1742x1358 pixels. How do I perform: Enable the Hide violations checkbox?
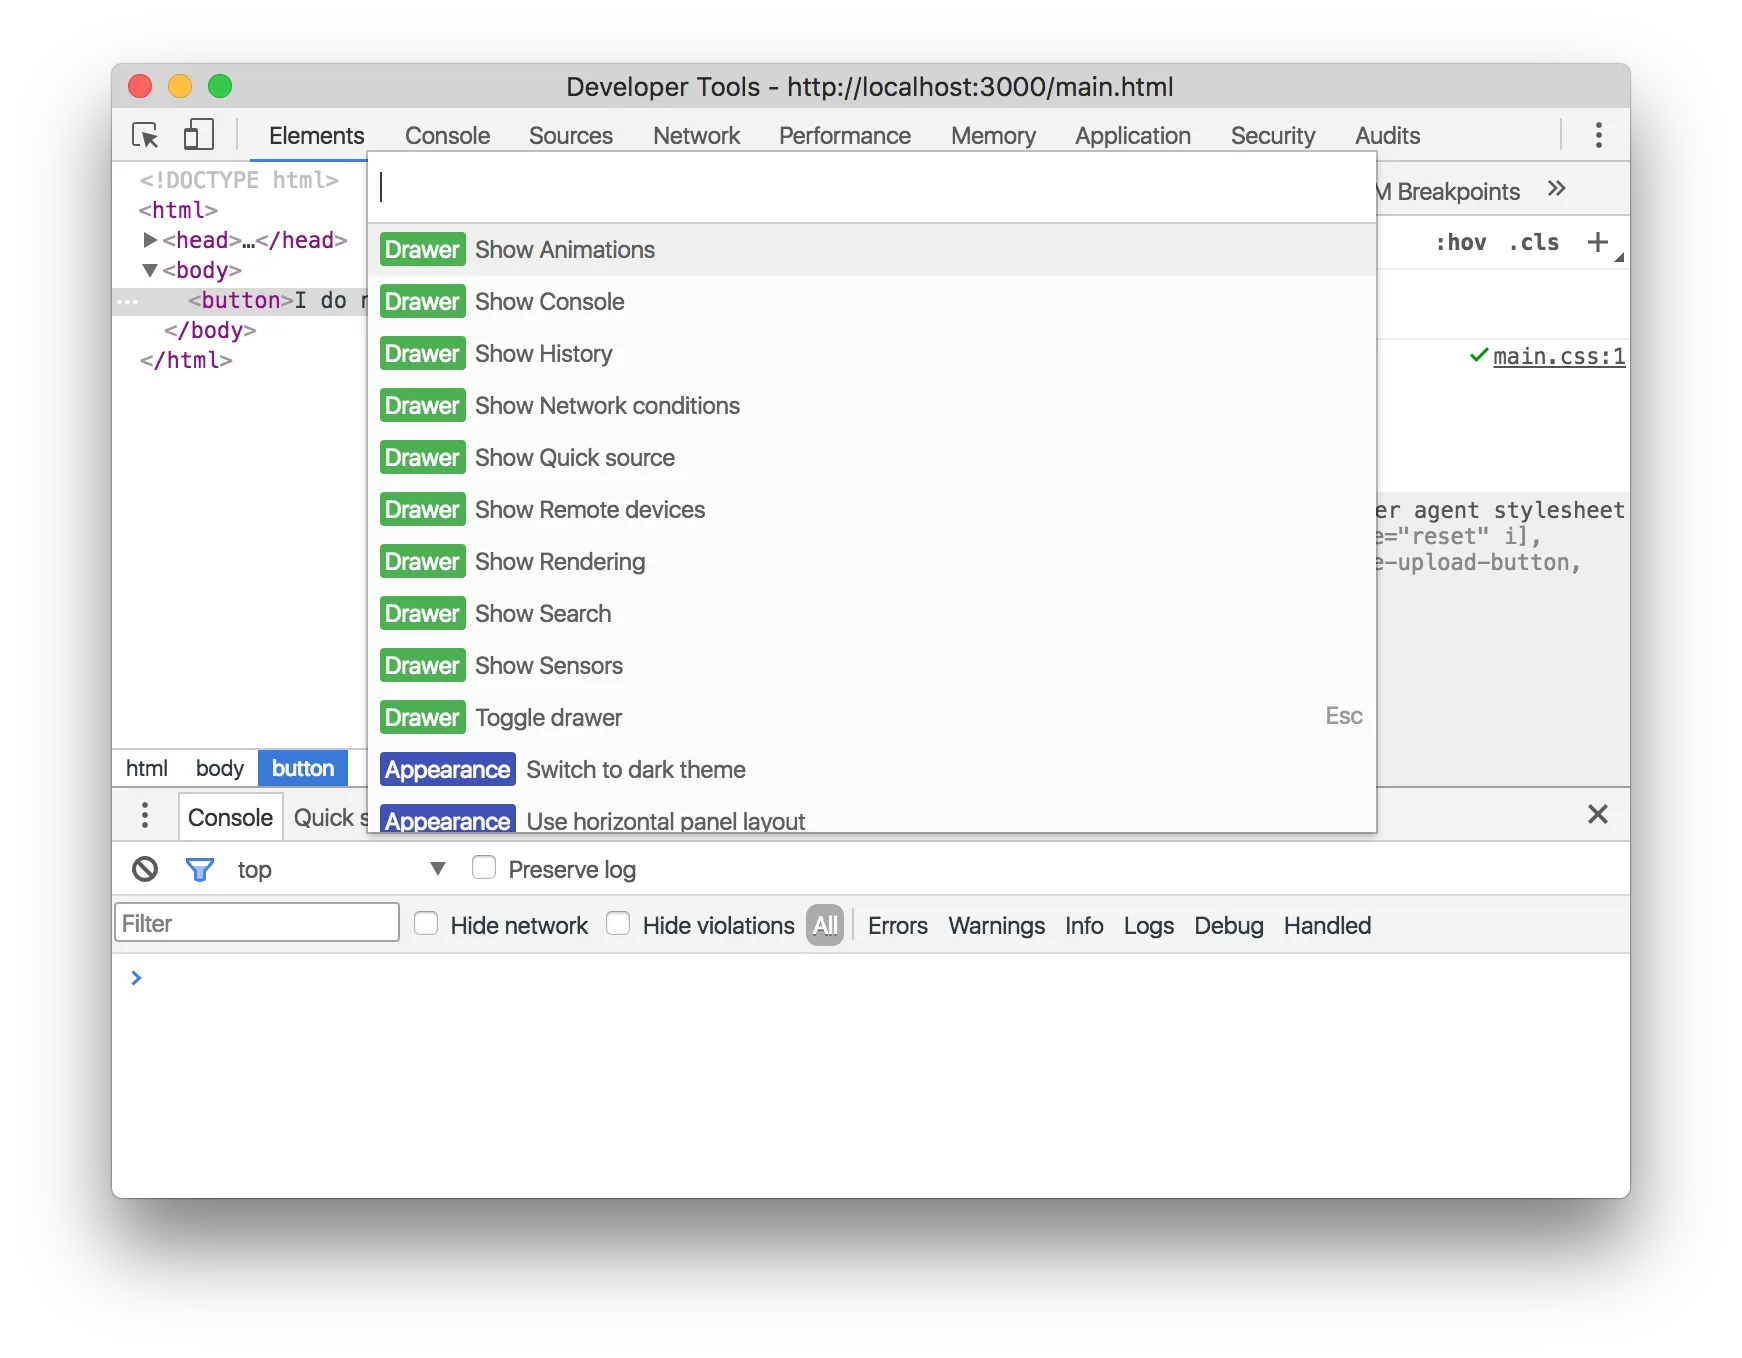point(618,923)
